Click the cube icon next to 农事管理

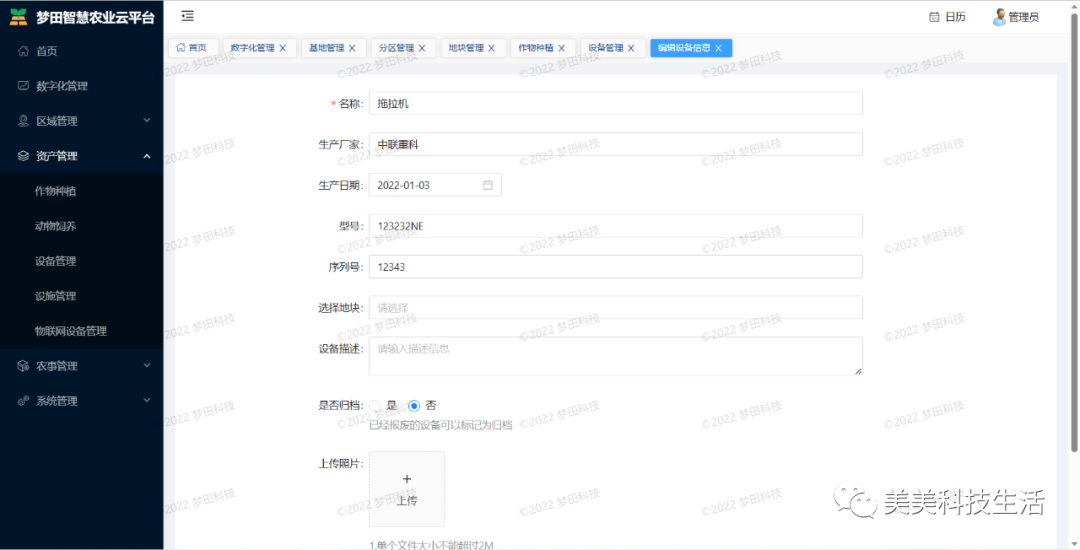pyautogui.click(x=23, y=366)
